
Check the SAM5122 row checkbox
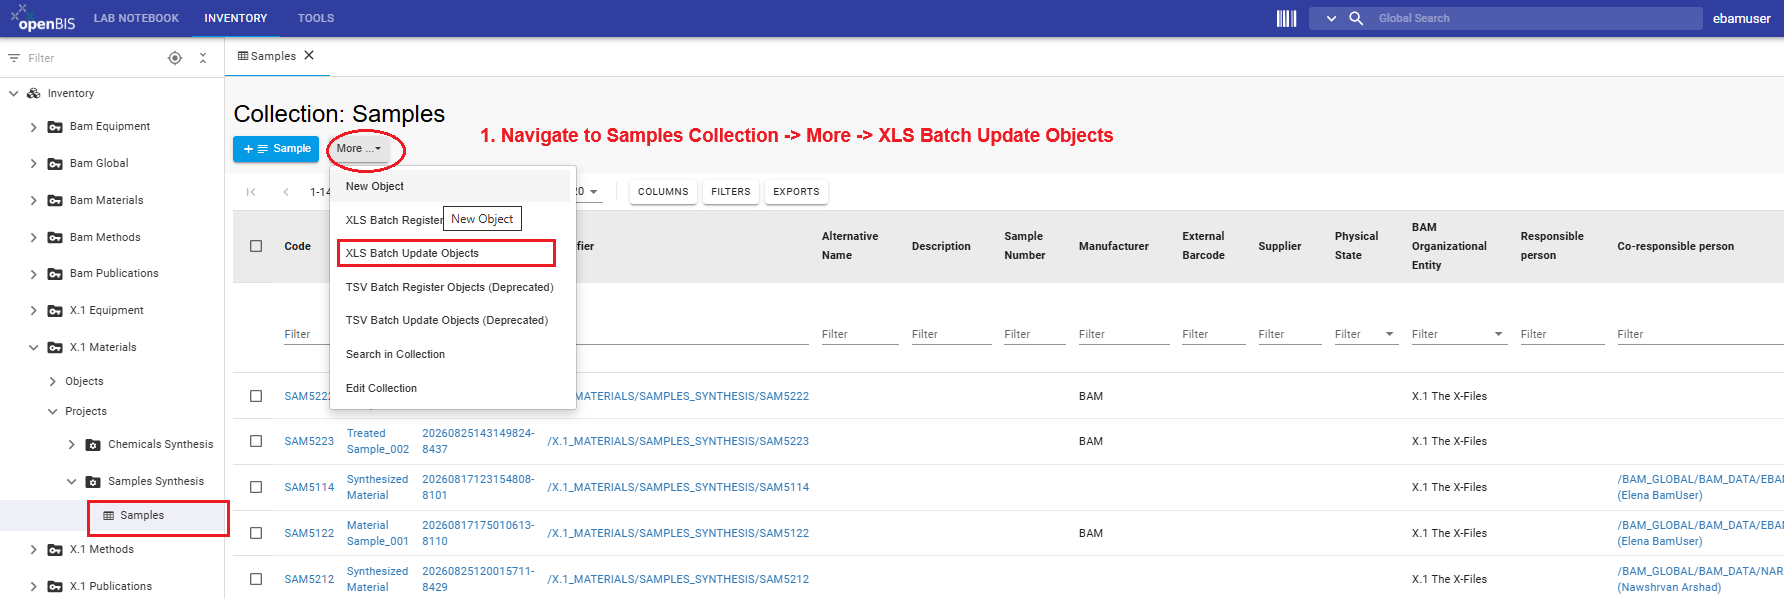pos(256,533)
